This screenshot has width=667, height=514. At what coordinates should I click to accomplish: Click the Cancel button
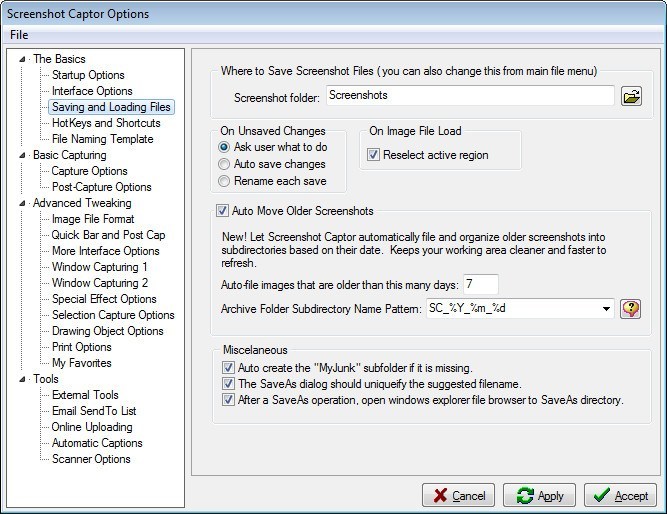click(458, 496)
